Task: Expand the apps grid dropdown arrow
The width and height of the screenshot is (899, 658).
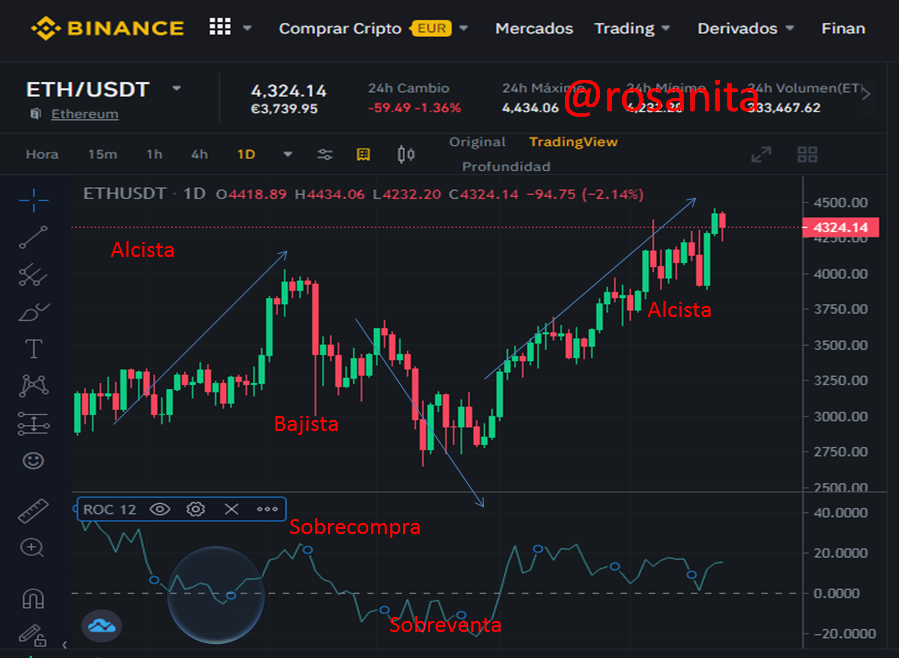Action: point(247,28)
